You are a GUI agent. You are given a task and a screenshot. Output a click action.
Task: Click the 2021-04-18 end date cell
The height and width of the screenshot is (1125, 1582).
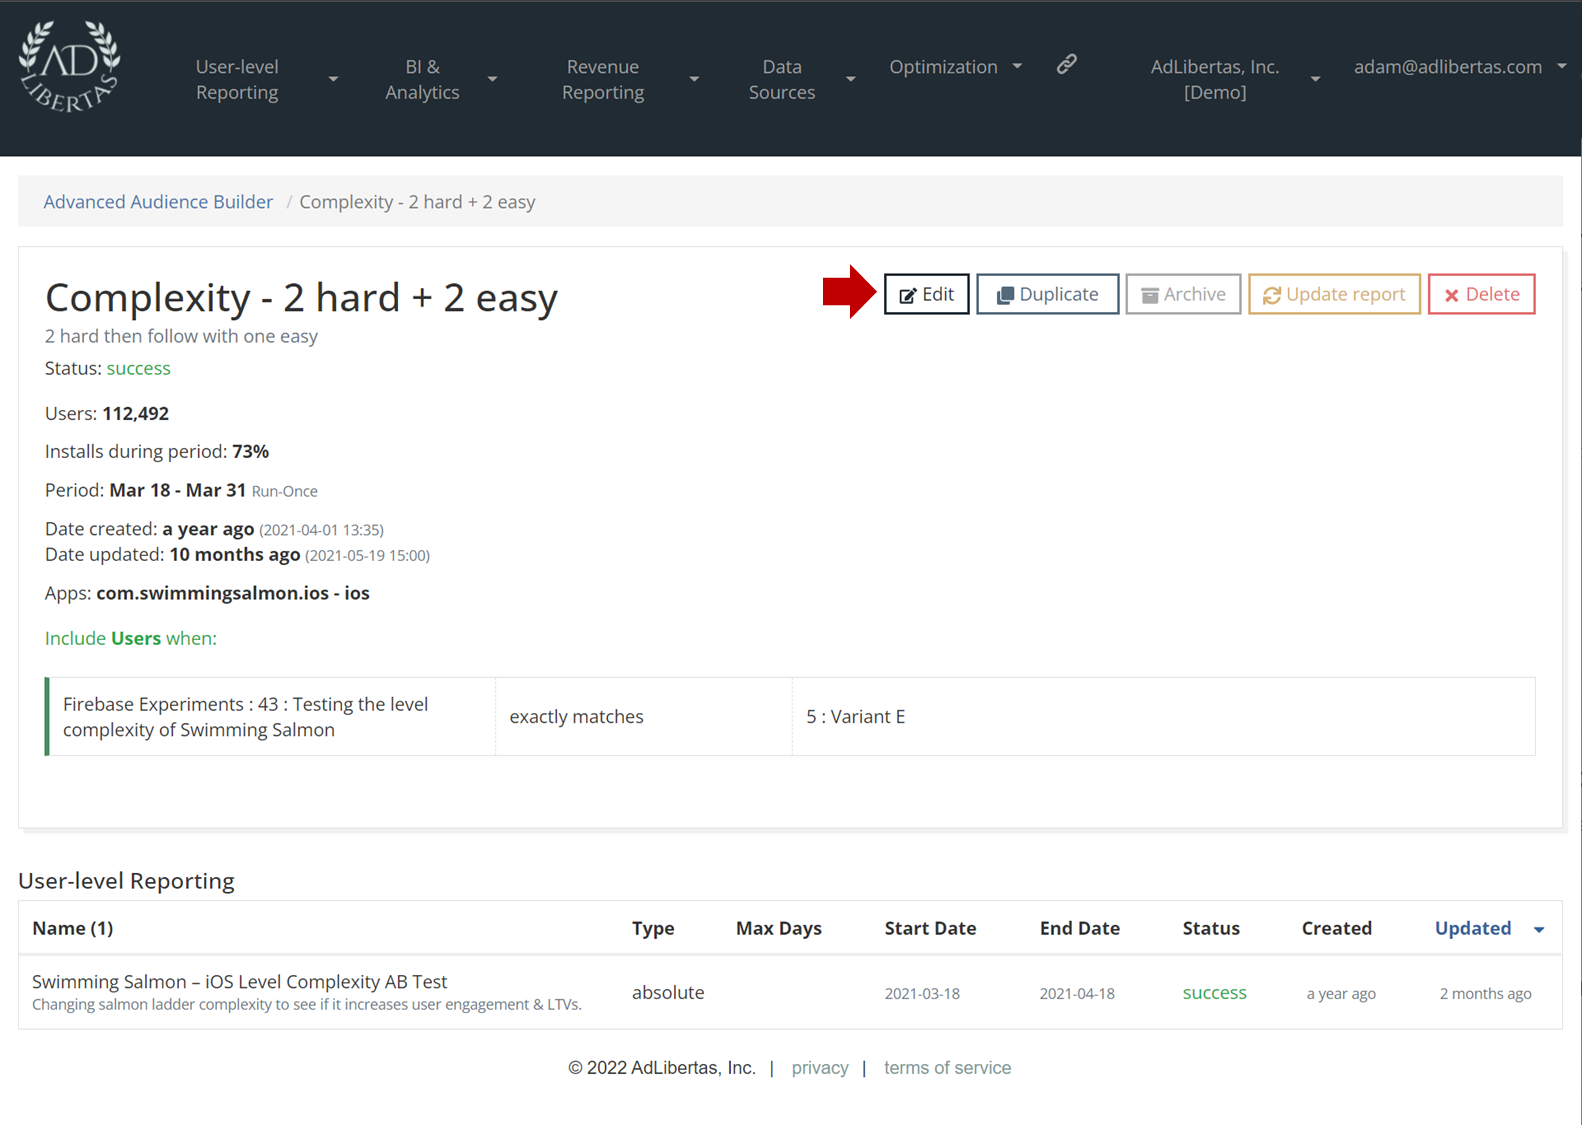pyautogui.click(x=1077, y=993)
